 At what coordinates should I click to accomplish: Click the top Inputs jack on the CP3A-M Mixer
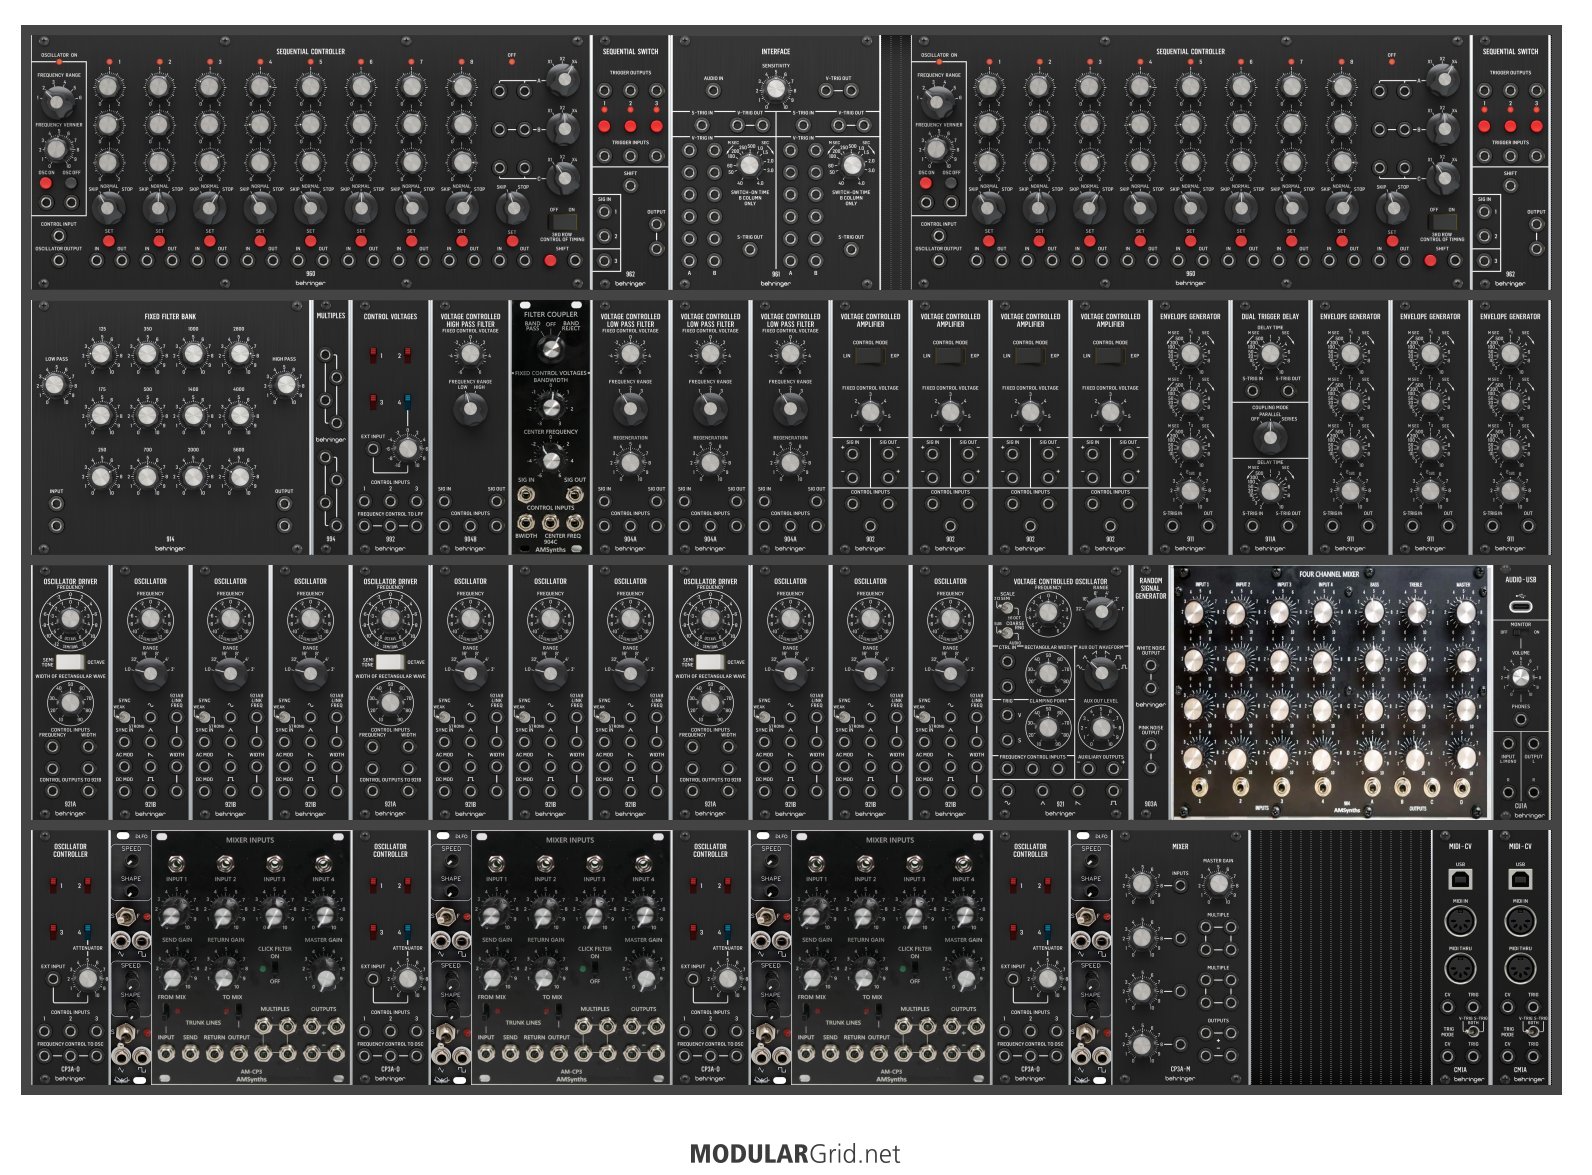[1180, 883]
